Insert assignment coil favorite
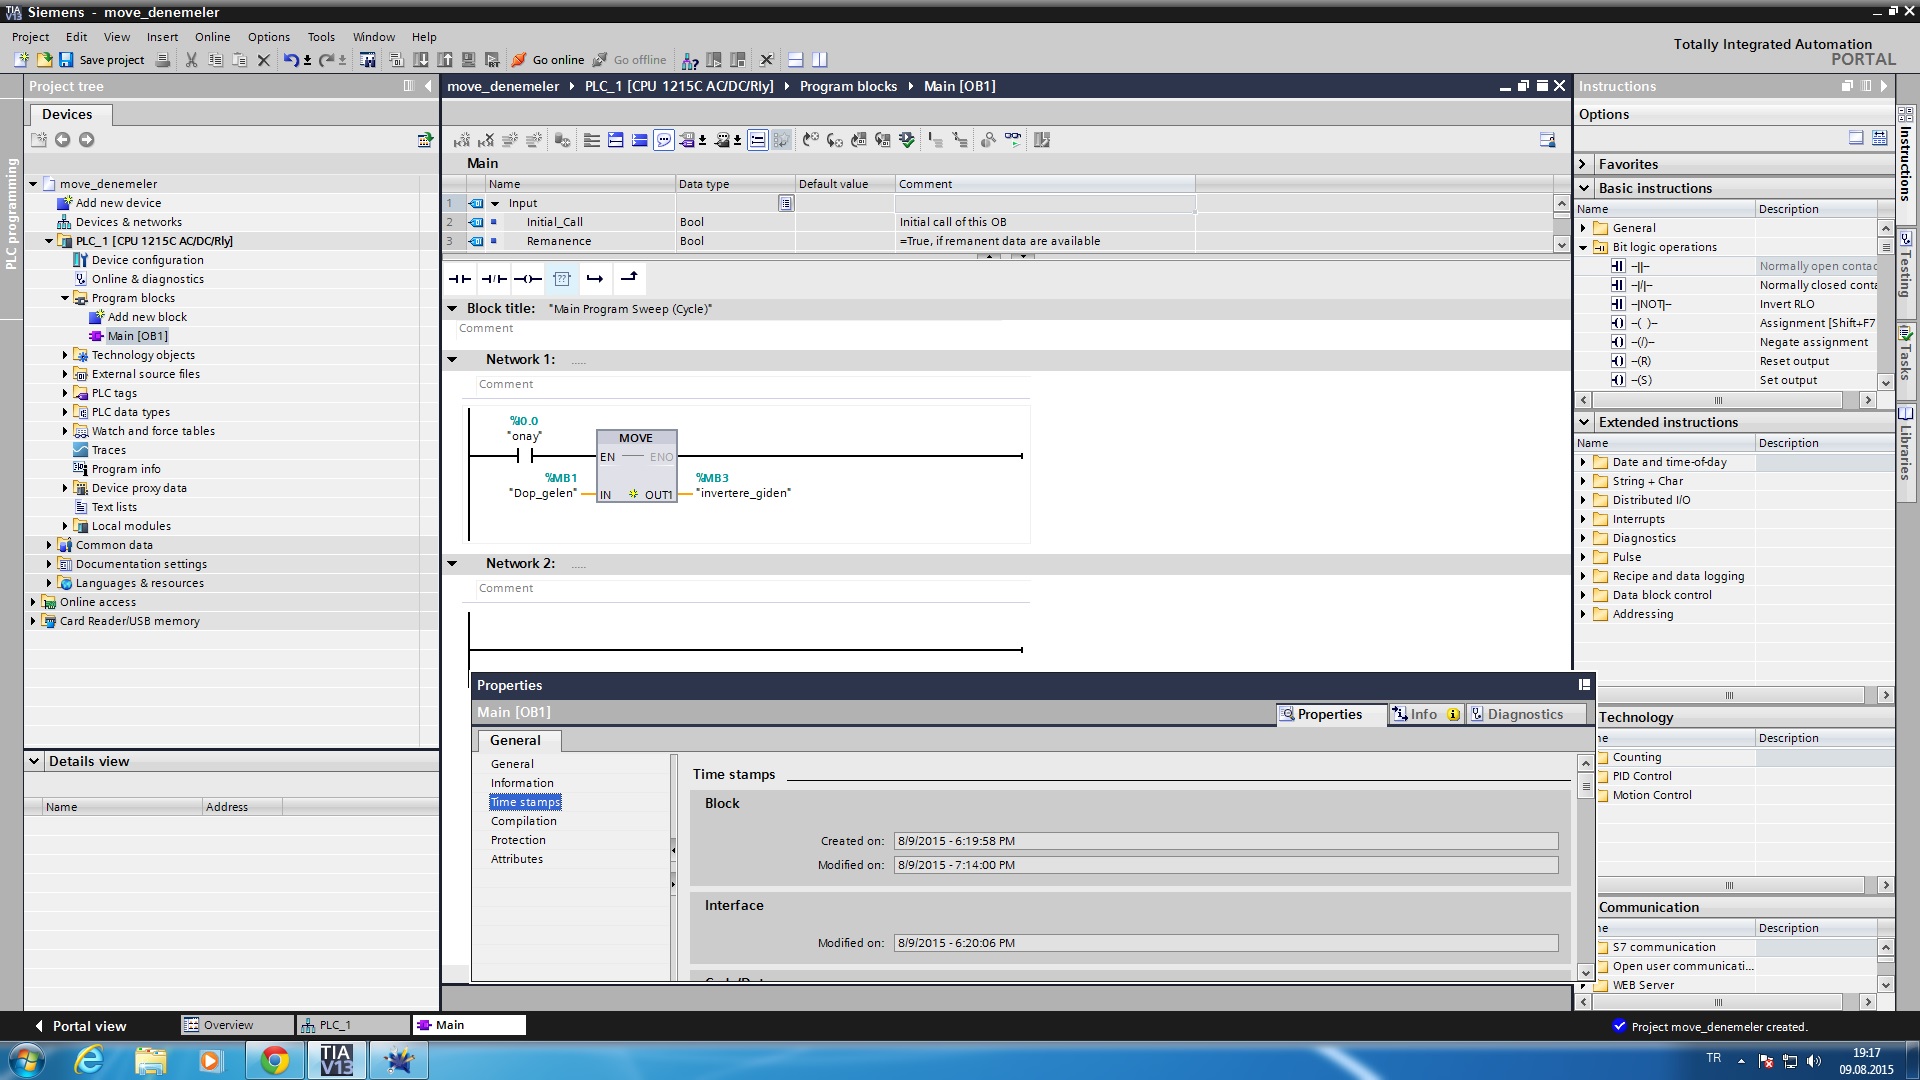 (x=528, y=279)
